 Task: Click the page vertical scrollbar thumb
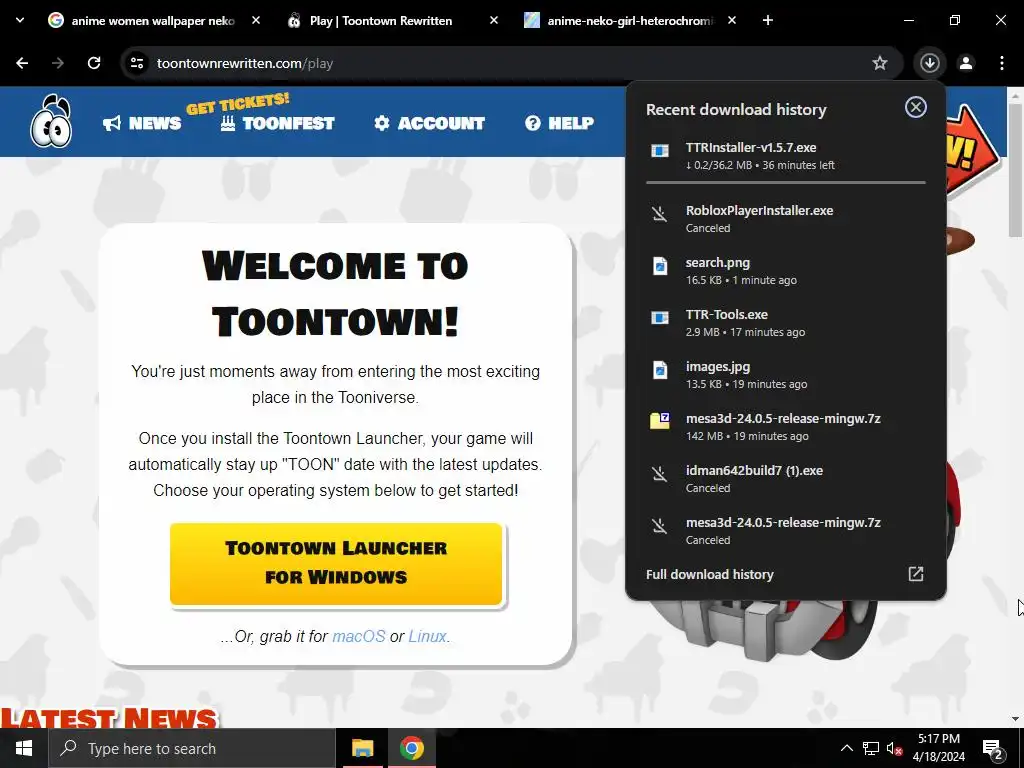click(x=1015, y=170)
